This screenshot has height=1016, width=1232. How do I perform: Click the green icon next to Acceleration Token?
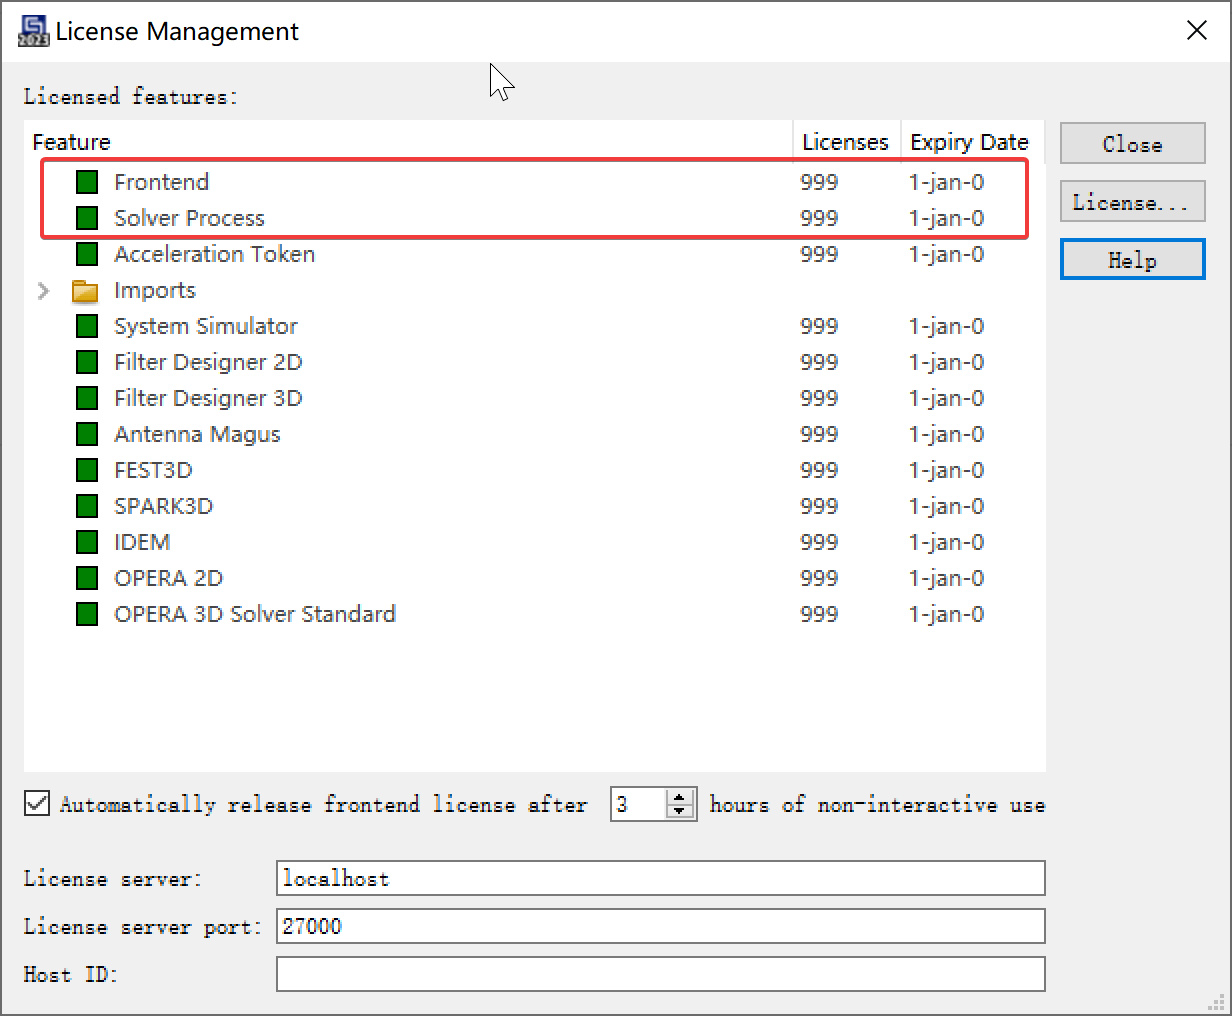(x=87, y=254)
